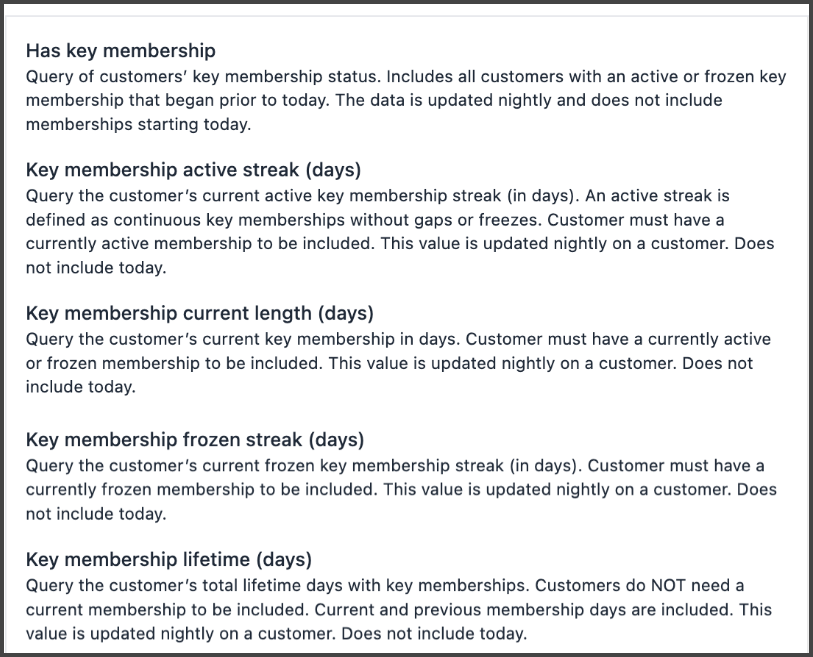Click the "Key membership lifetime (days)" heading
The height and width of the screenshot is (657, 813).
coord(168,559)
